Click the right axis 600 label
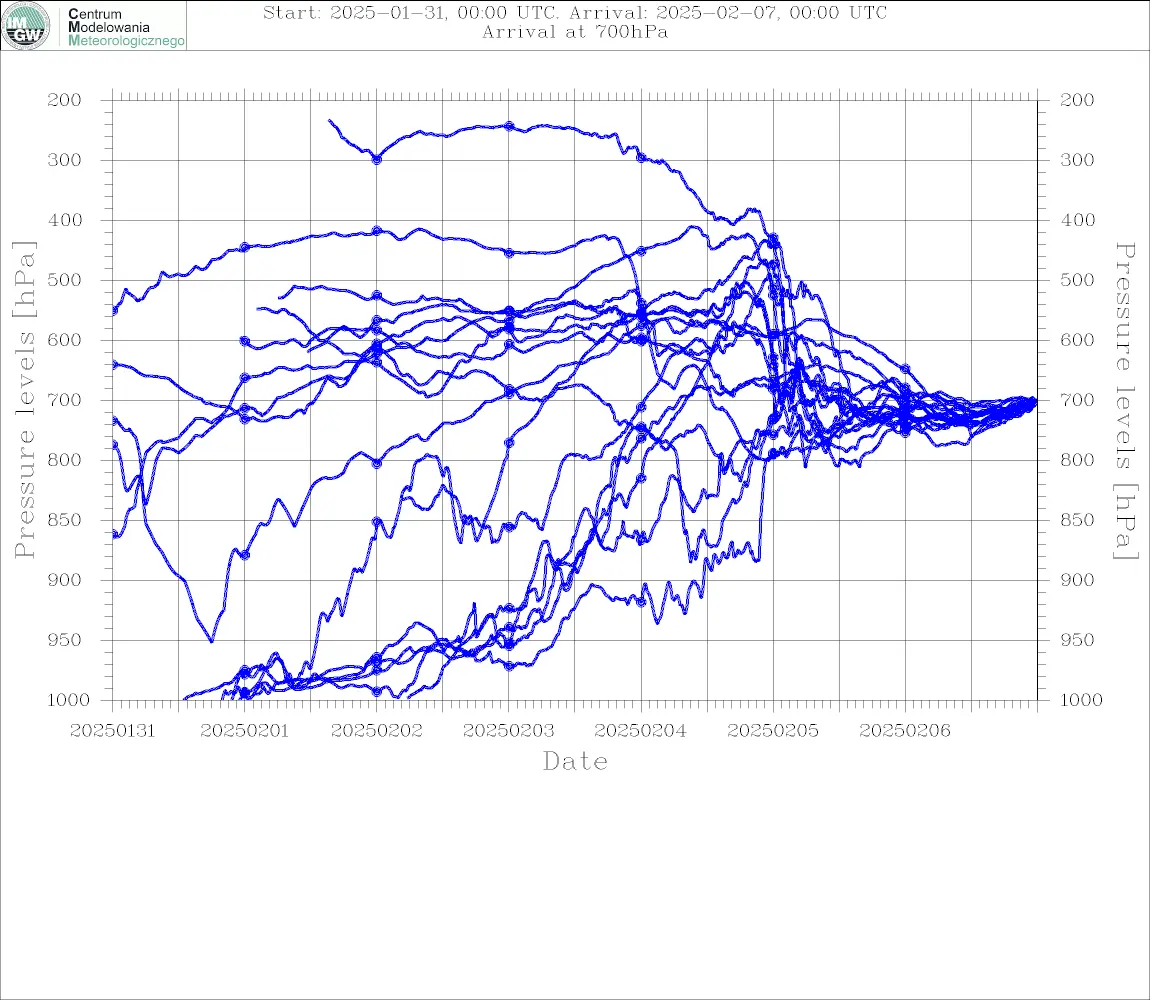 point(1077,340)
